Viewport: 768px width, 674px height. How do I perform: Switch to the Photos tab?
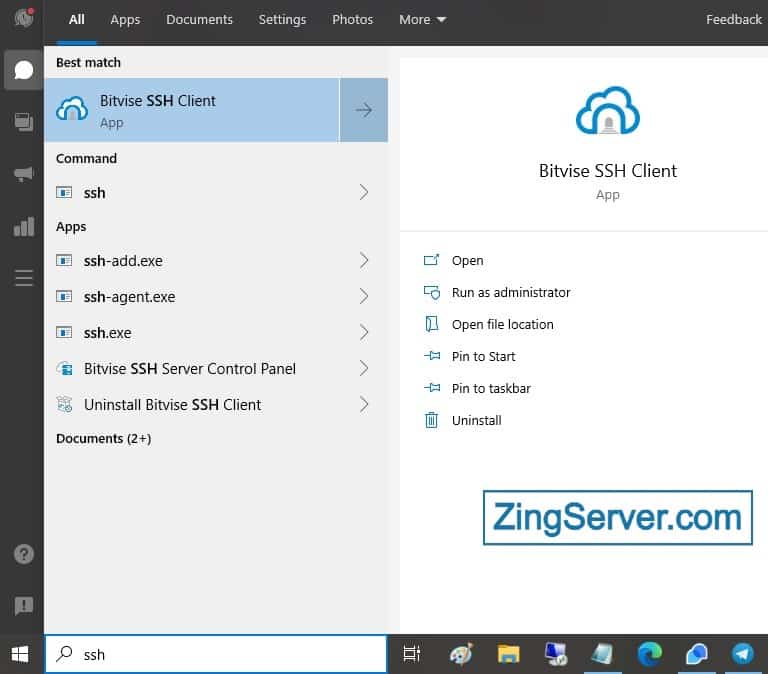[353, 20]
